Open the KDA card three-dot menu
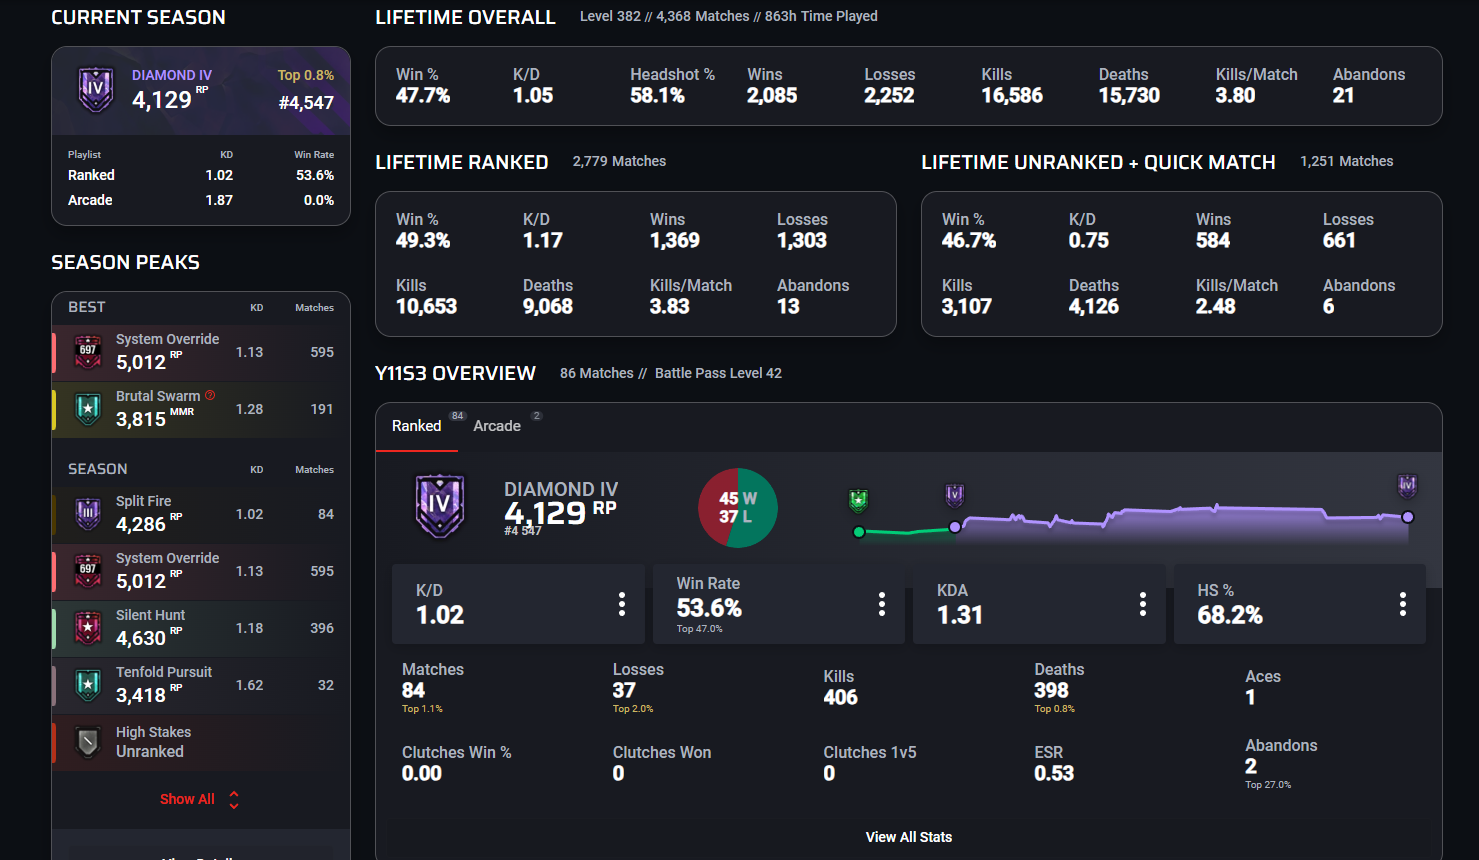Image resolution: width=1479 pixels, height=860 pixels. 1143,604
